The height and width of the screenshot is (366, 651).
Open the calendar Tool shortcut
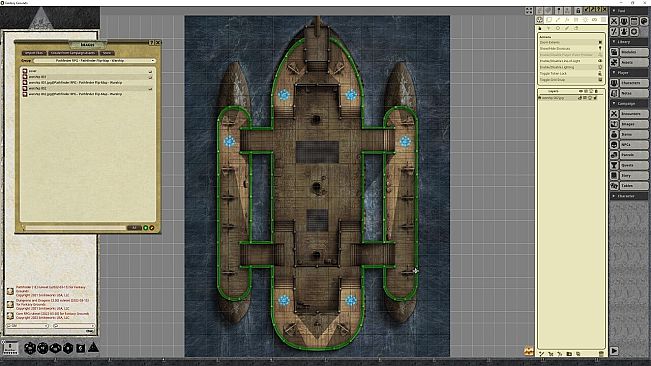(x=634, y=21)
